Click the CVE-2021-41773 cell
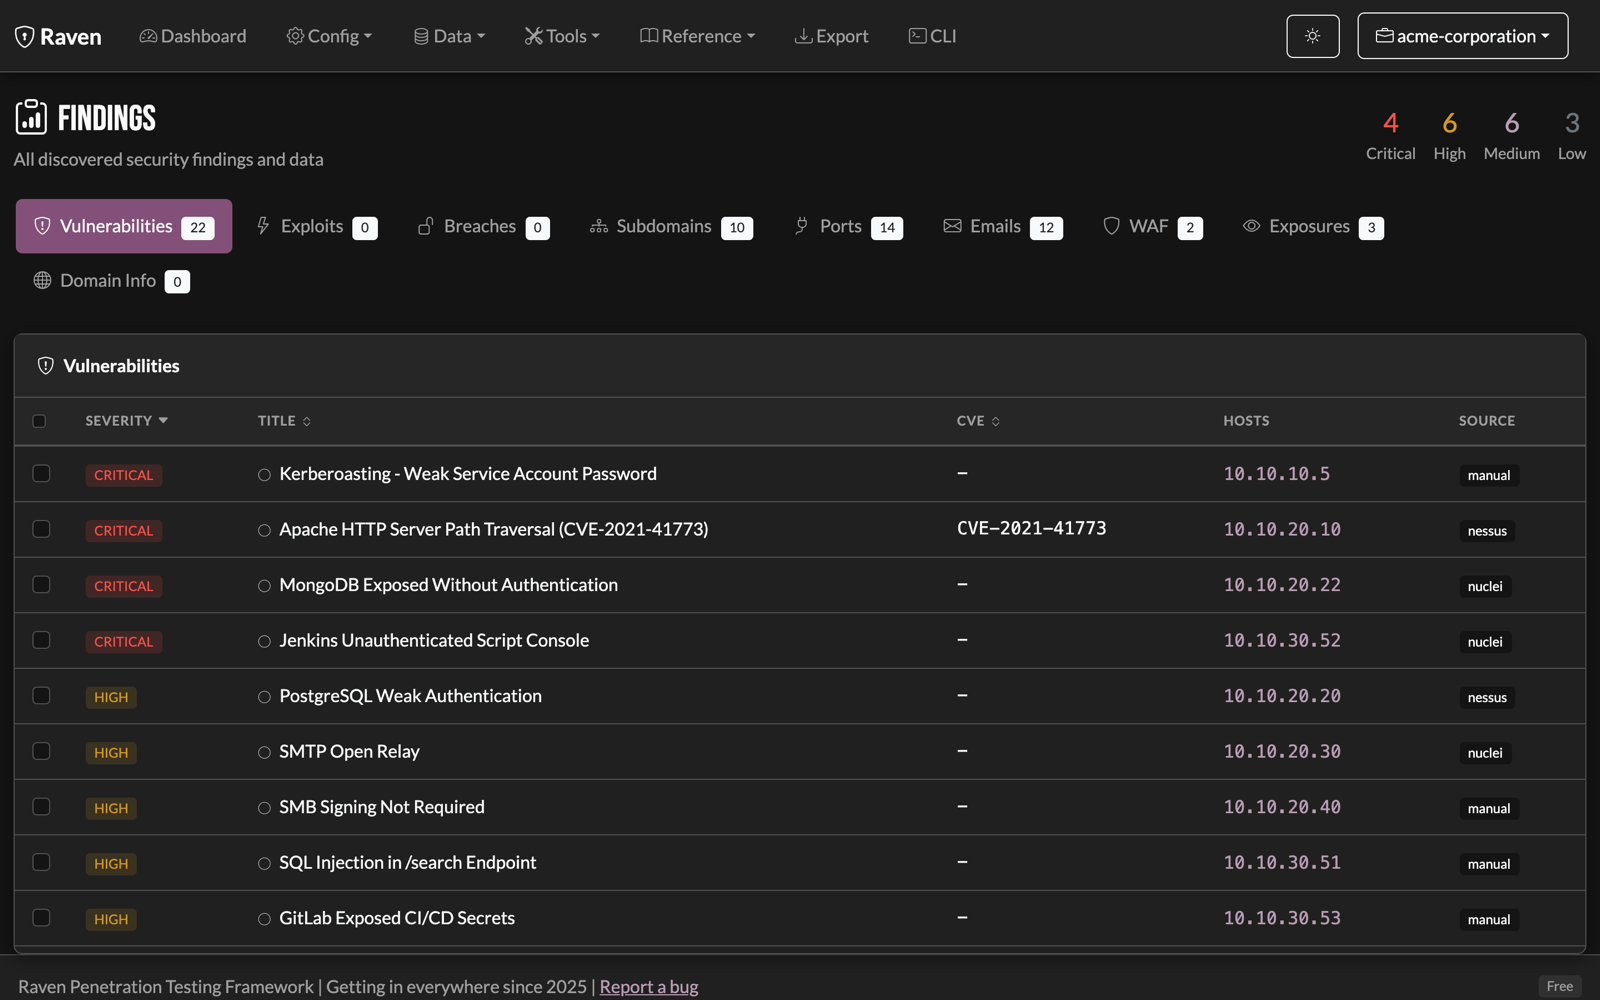Image resolution: width=1600 pixels, height=1000 pixels. pyautogui.click(x=1031, y=528)
